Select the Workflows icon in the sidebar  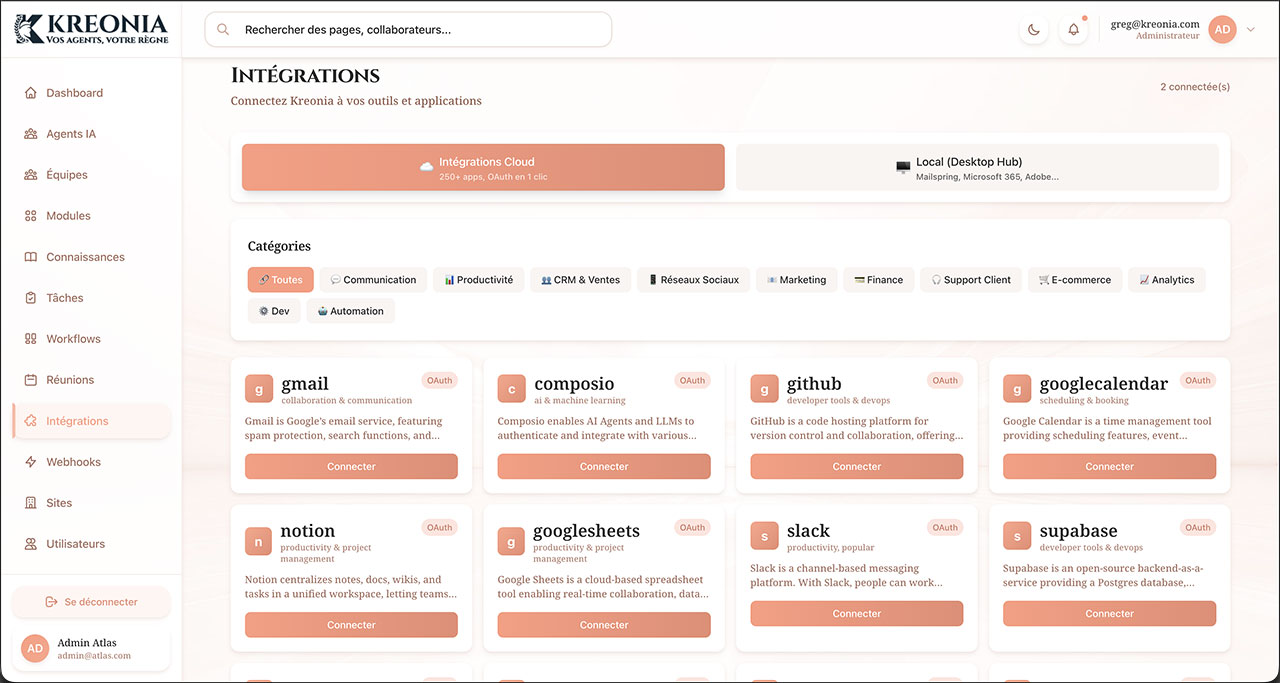(29, 338)
